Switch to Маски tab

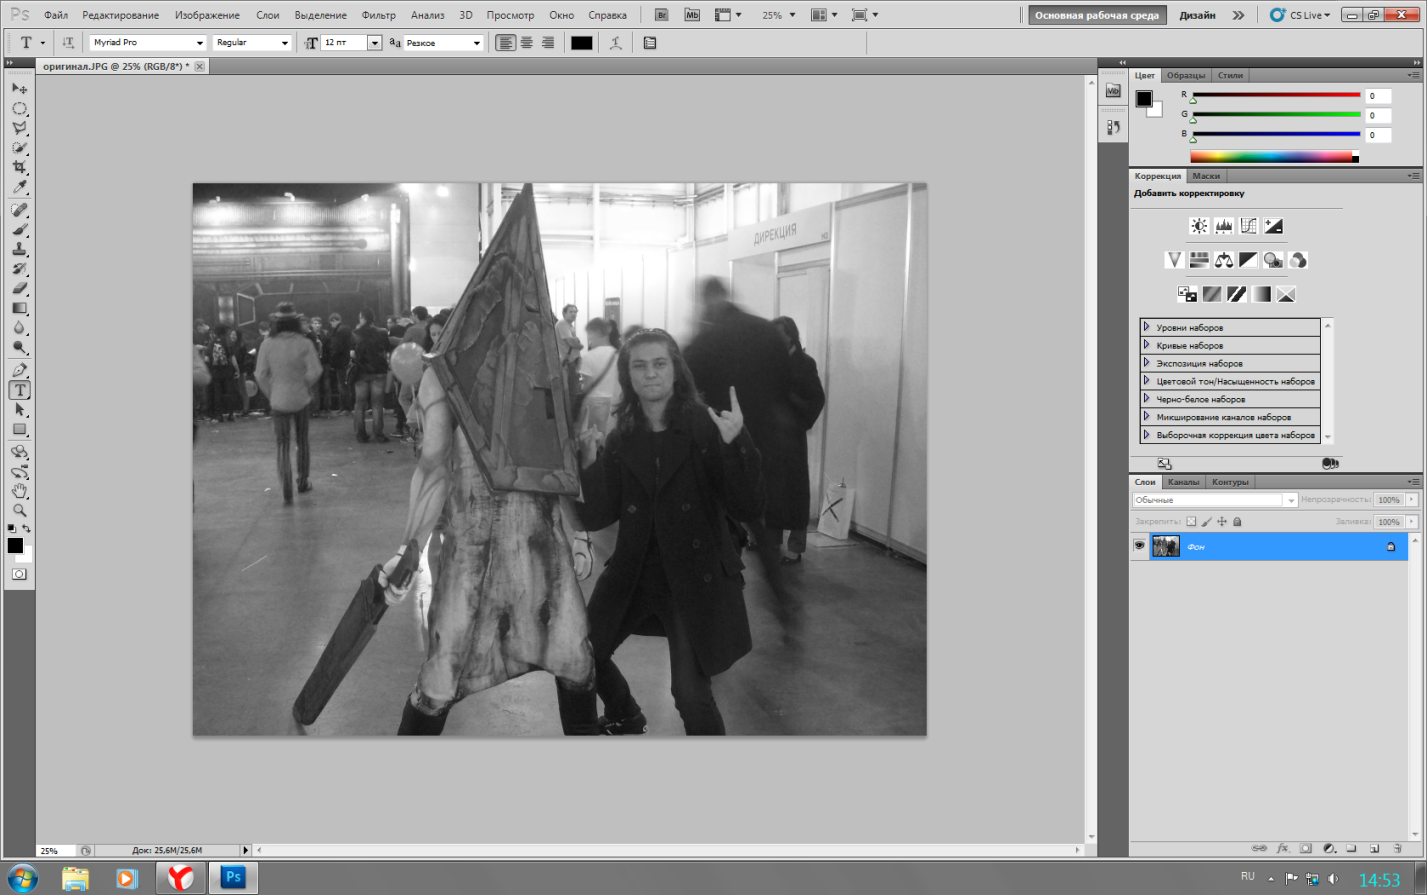(x=1206, y=176)
